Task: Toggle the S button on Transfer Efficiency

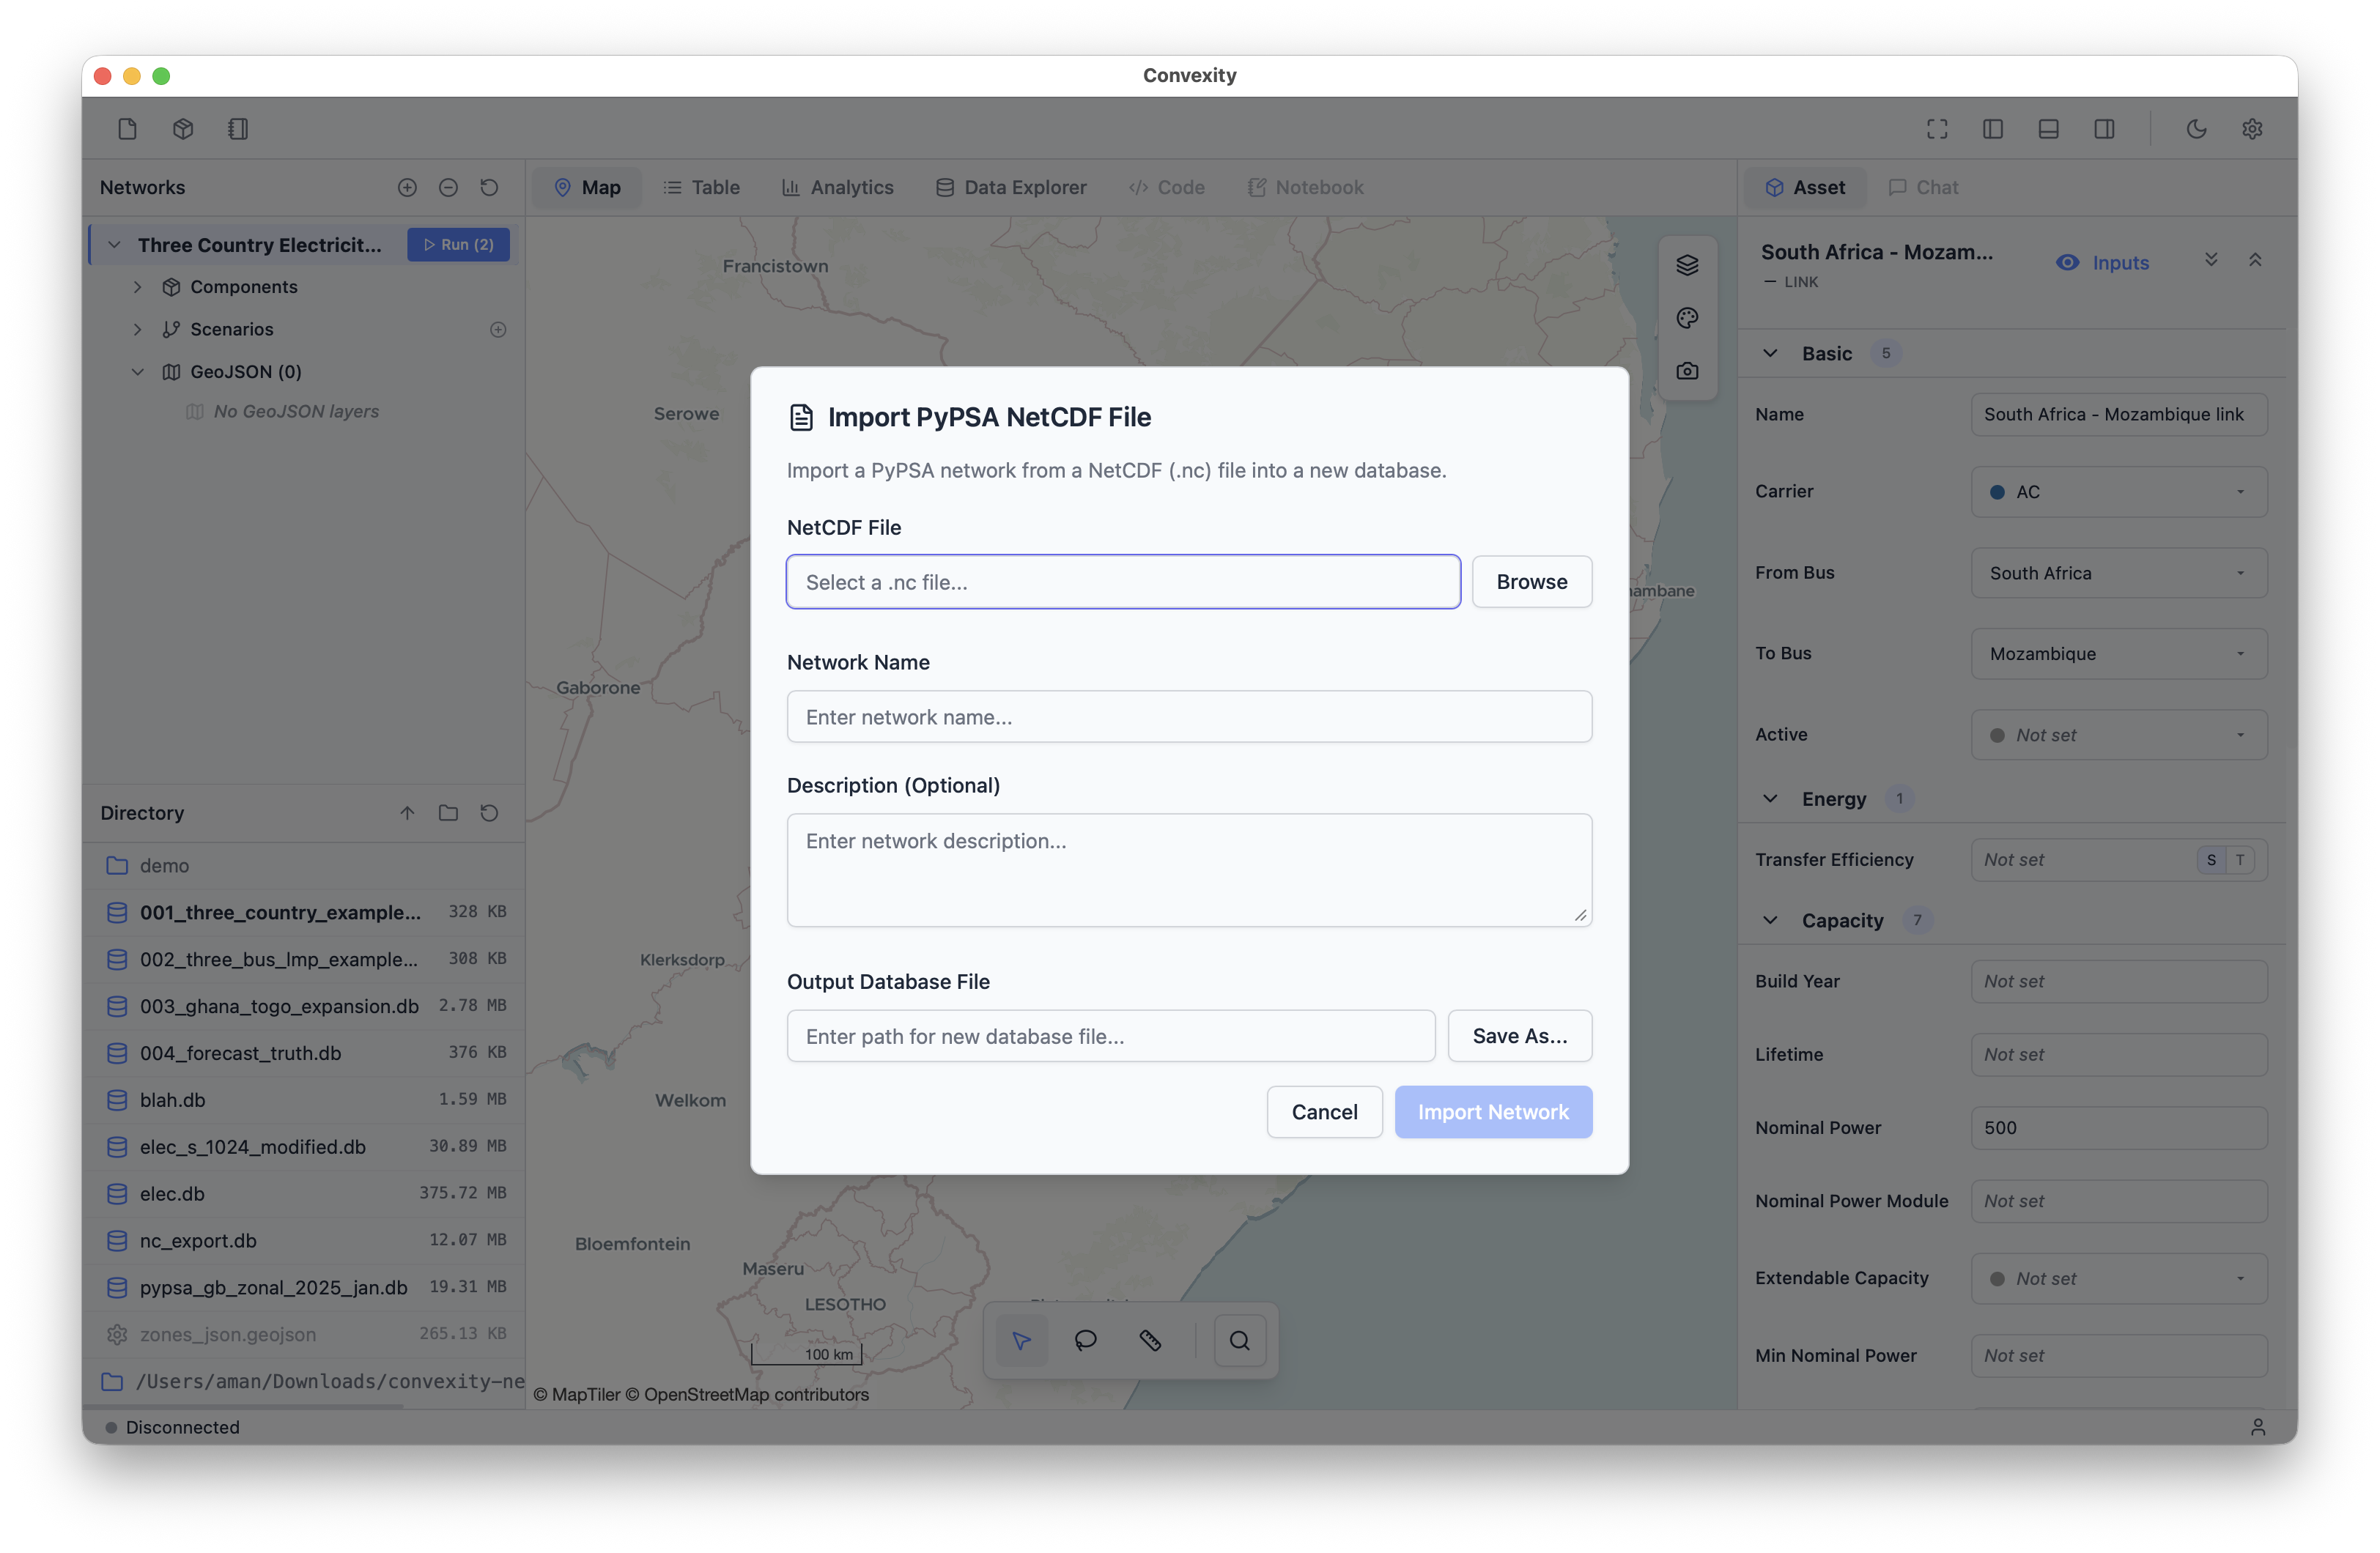Action: (2211, 860)
